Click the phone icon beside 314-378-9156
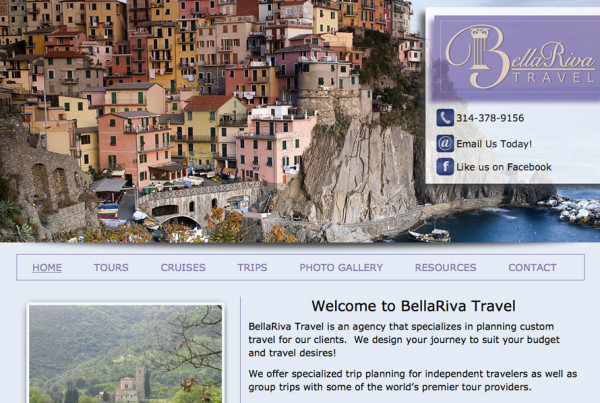This screenshot has width=600, height=403. point(445,117)
